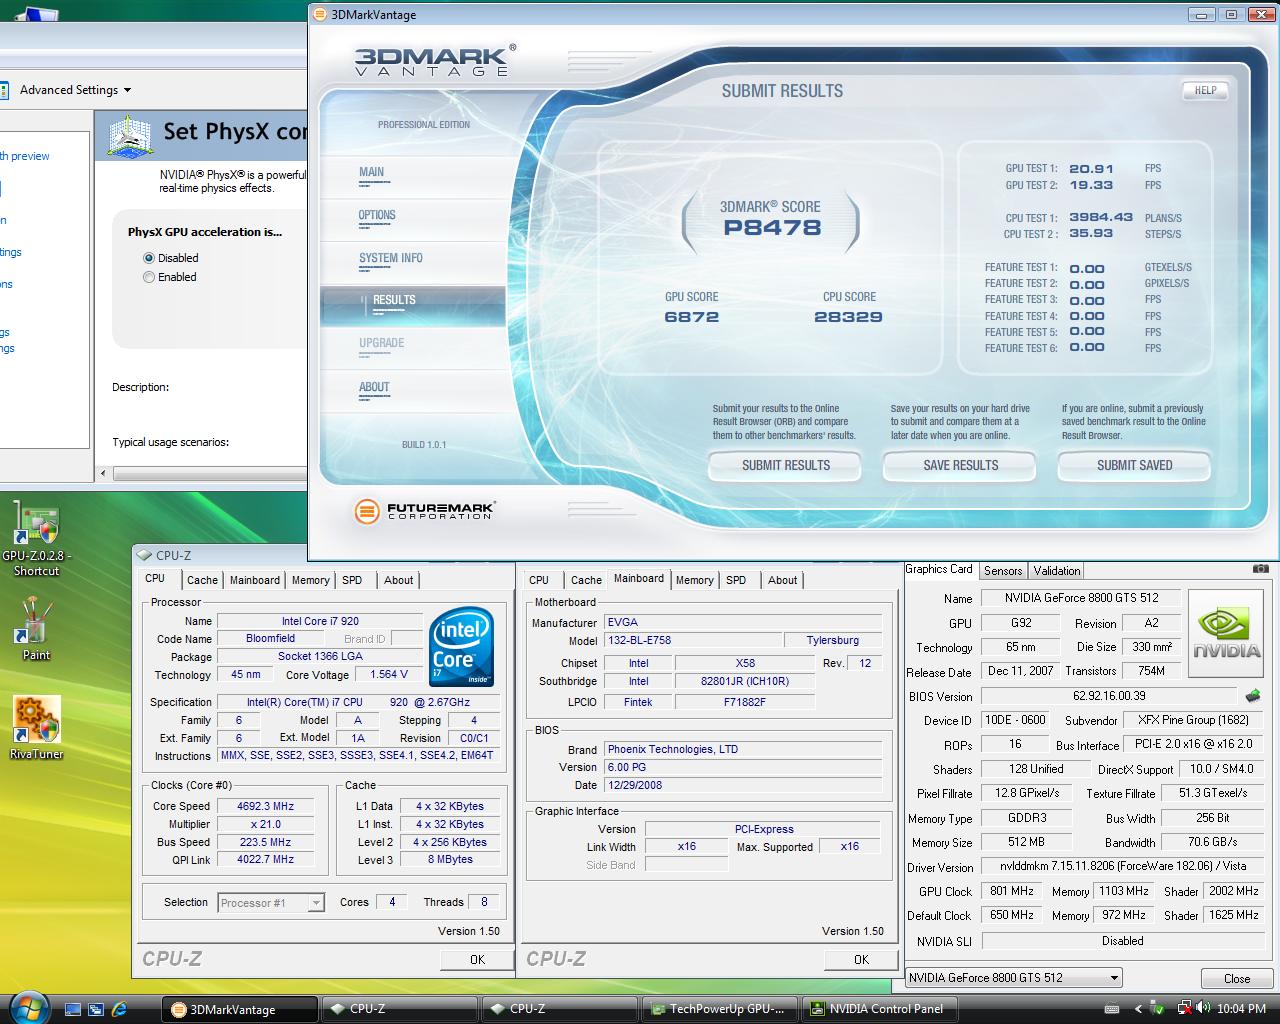The width and height of the screenshot is (1280, 1024).
Task: Switch to Sensors tab in GPU-Z
Action: (x=1003, y=571)
